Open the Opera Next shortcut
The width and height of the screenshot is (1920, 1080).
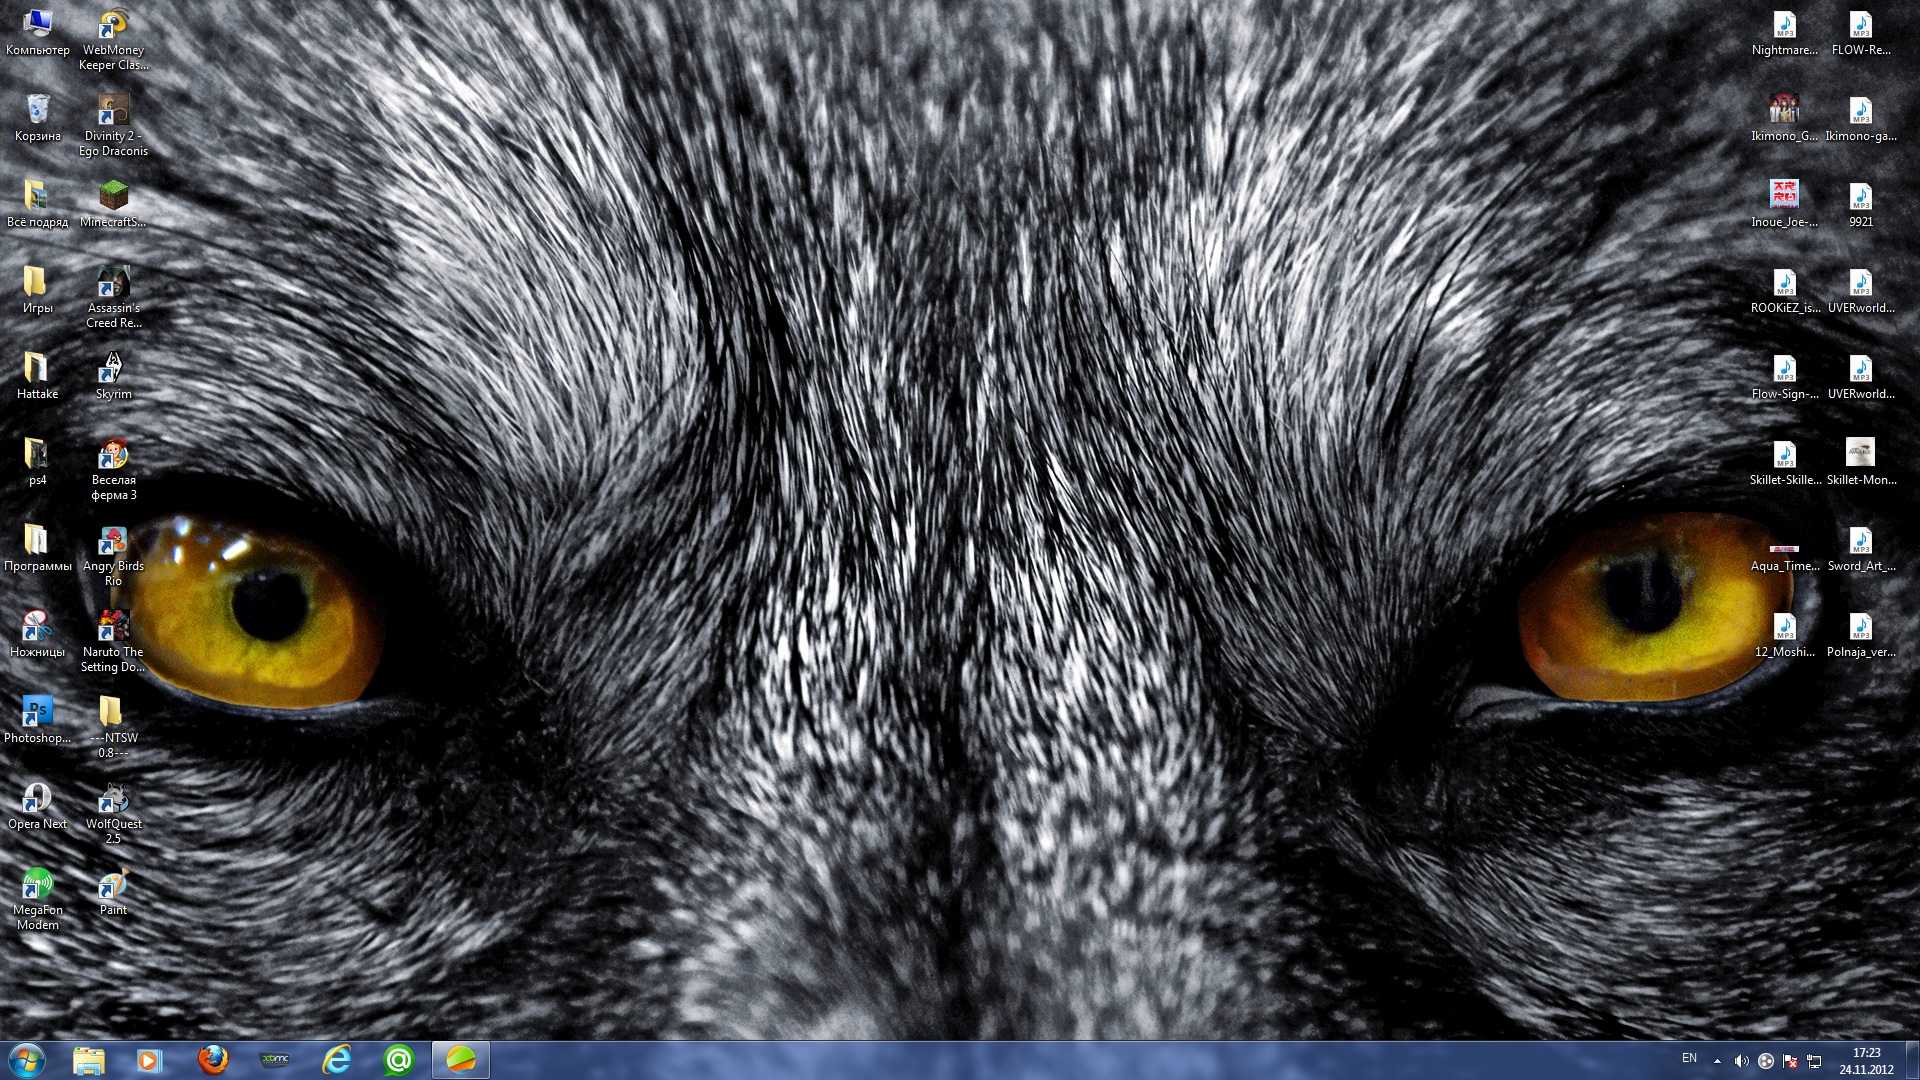coord(37,799)
